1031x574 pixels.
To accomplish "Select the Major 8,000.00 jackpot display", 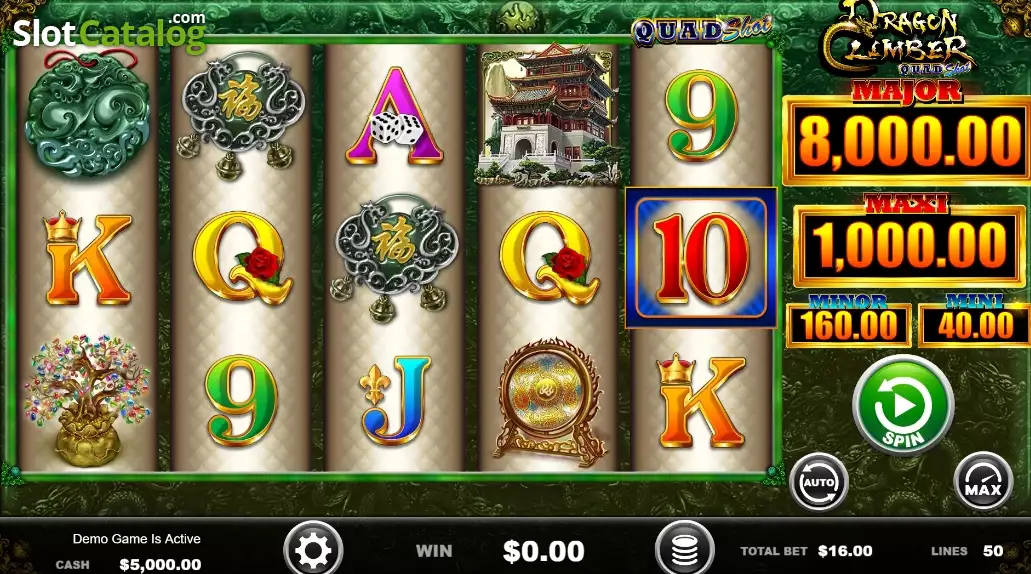I will [x=907, y=140].
